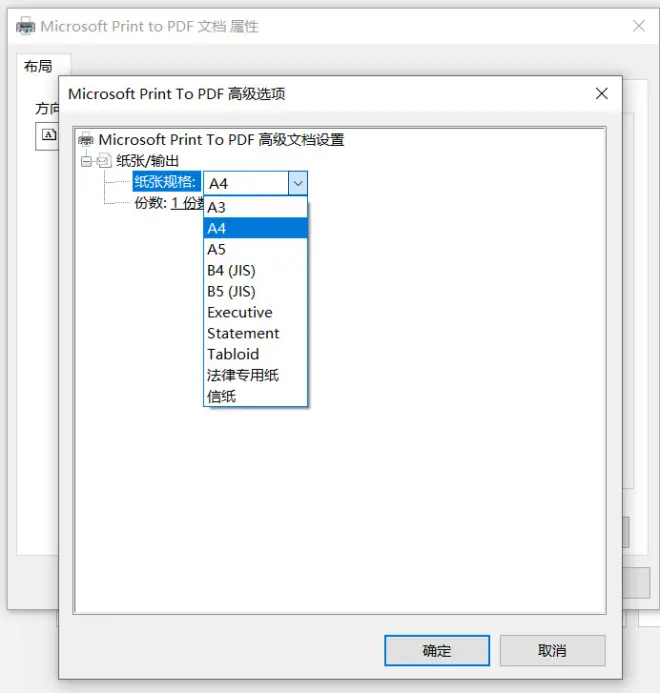The image size is (660, 693).
Task: Confirm with the 确定 button
Action: point(437,651)
